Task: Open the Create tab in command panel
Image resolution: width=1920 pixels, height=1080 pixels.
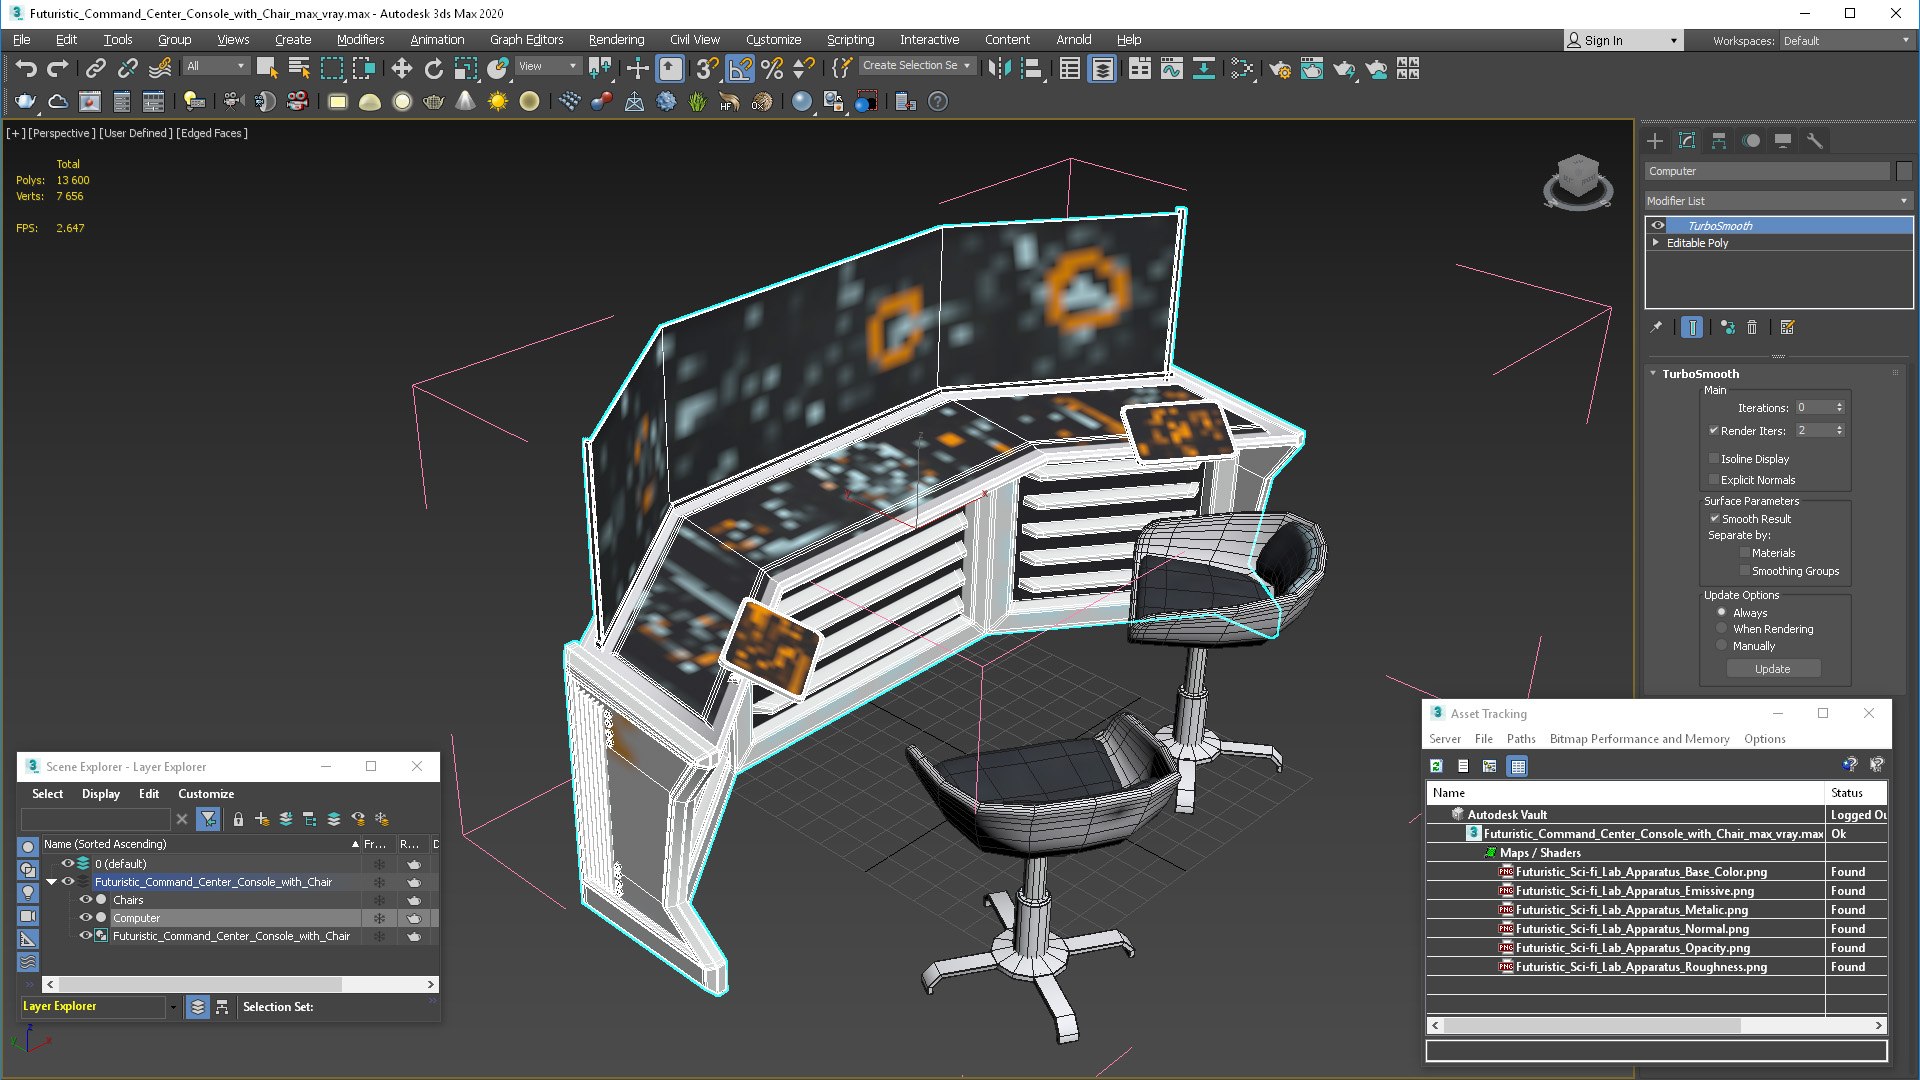Action: point(1655,141)
